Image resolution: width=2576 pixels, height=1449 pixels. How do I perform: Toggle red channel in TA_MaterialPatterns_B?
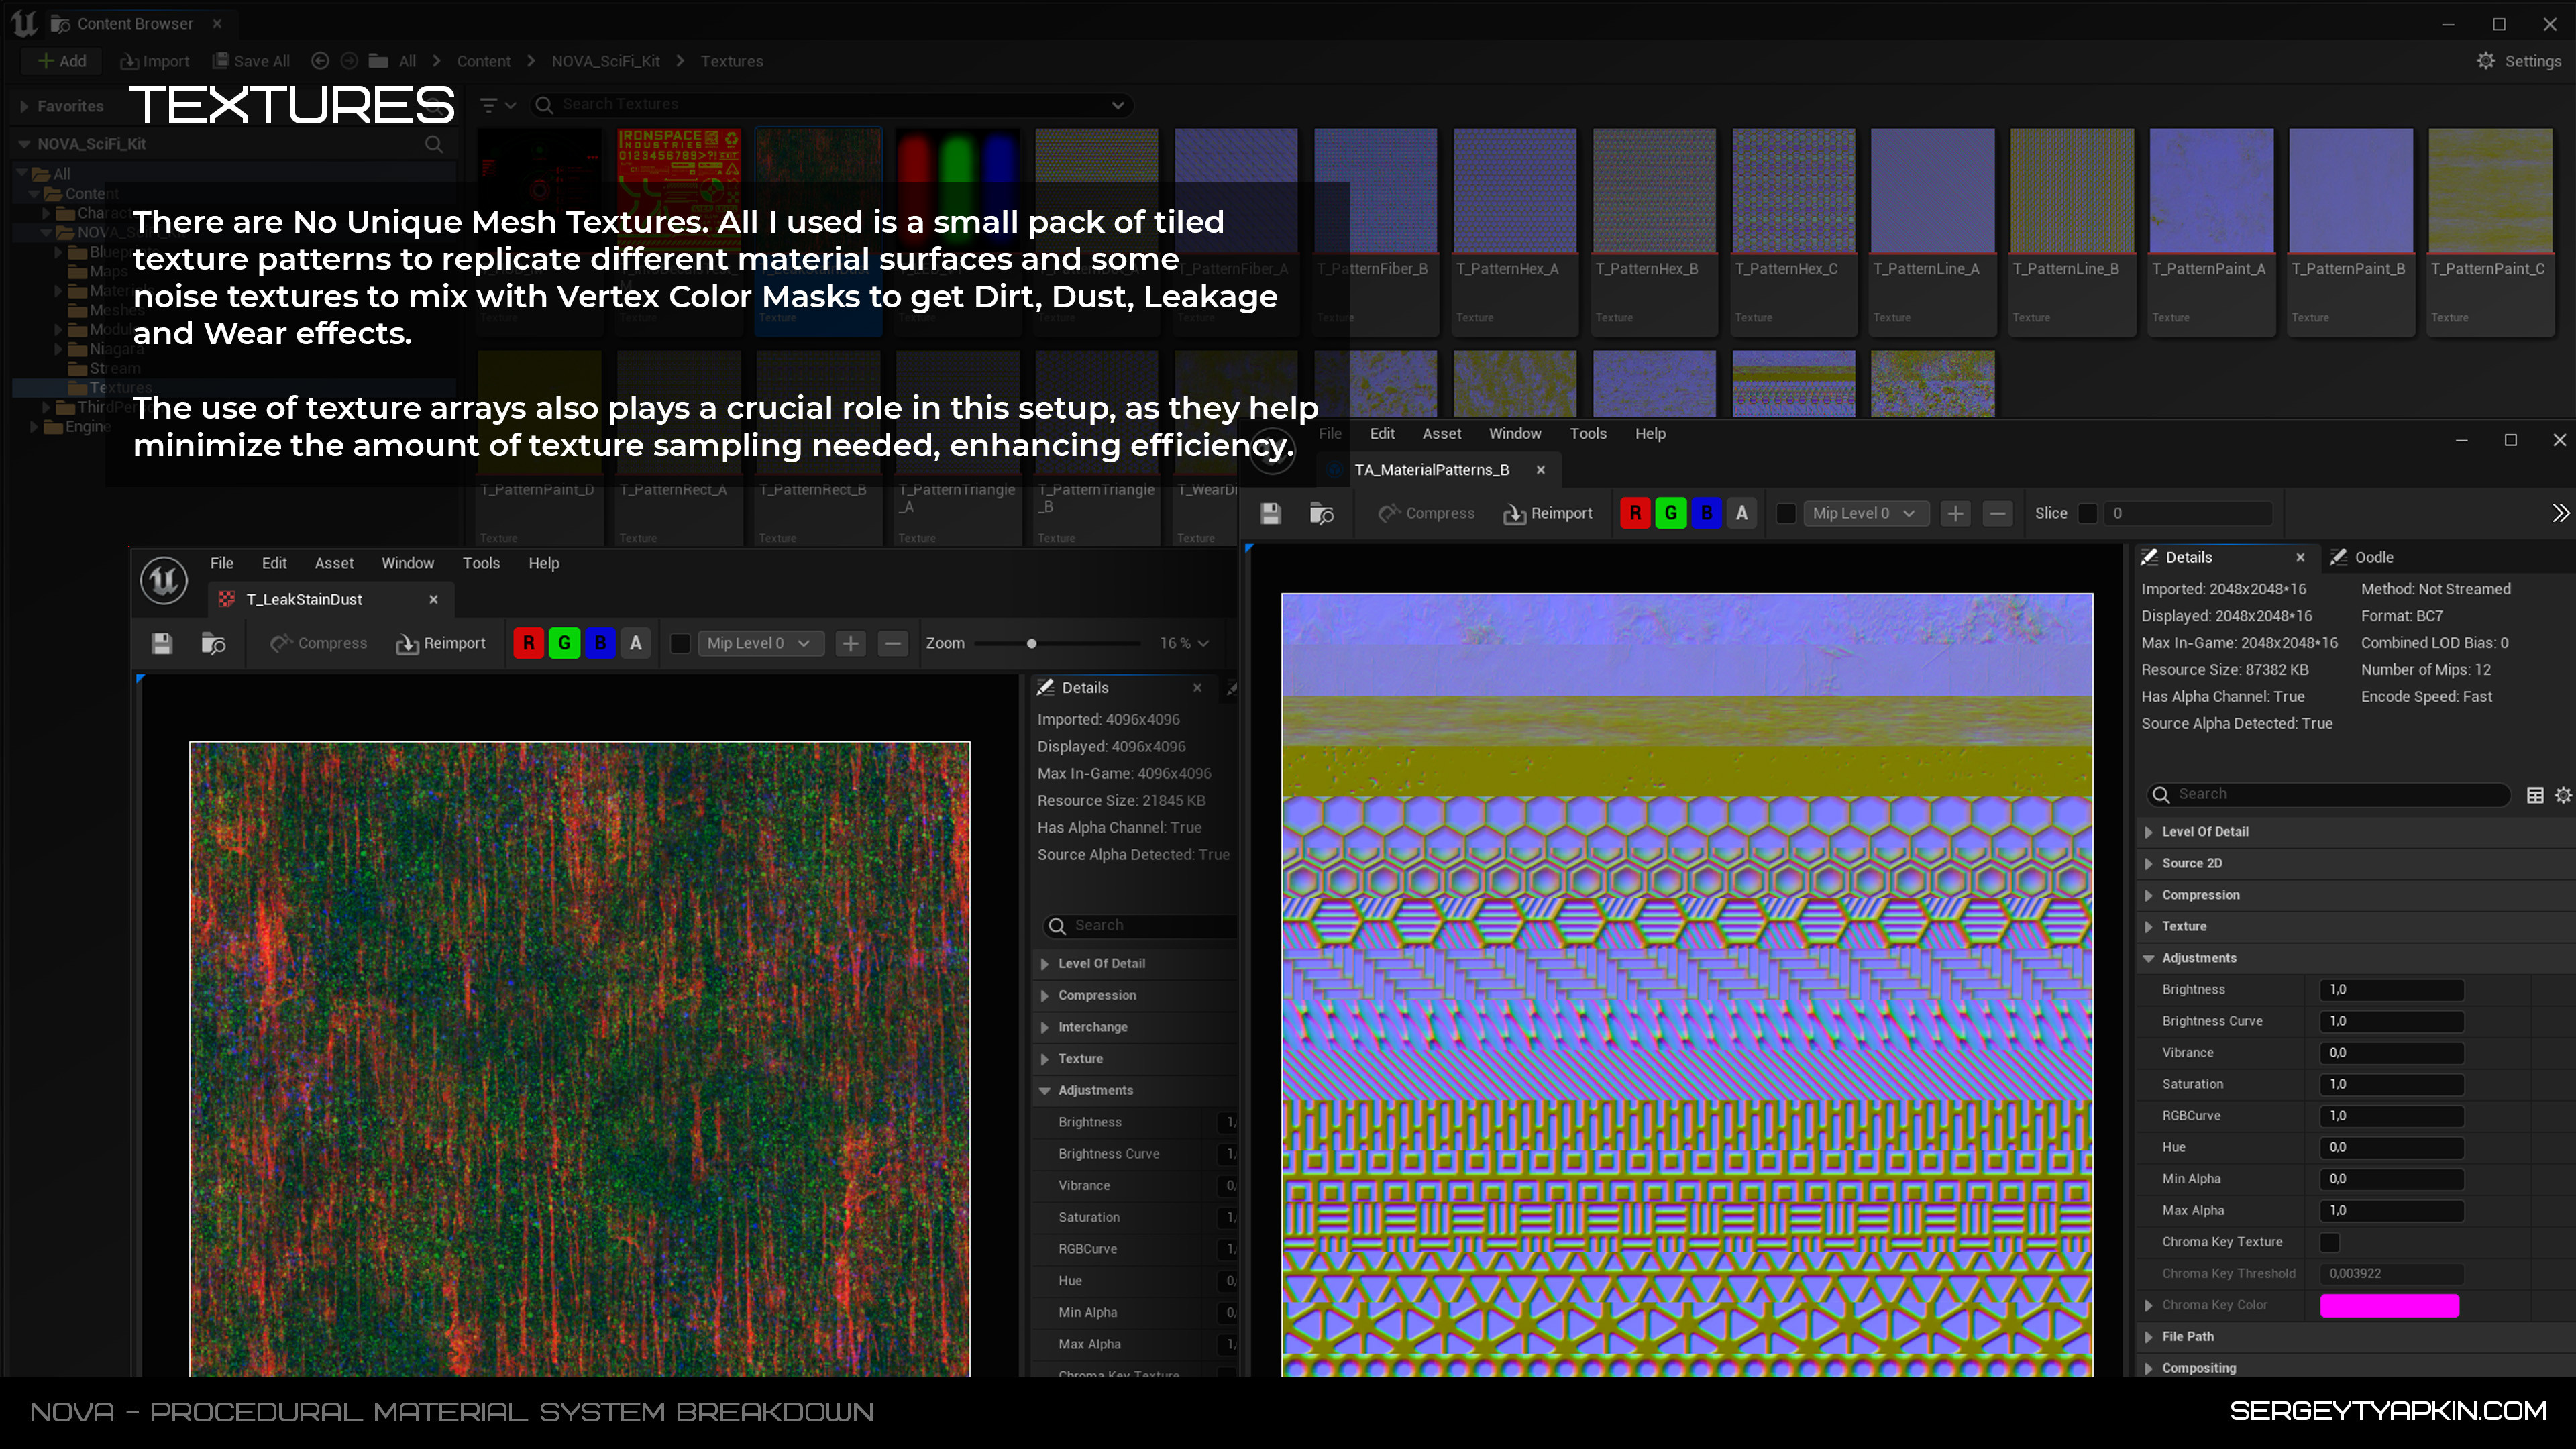tap(1635, 513)
